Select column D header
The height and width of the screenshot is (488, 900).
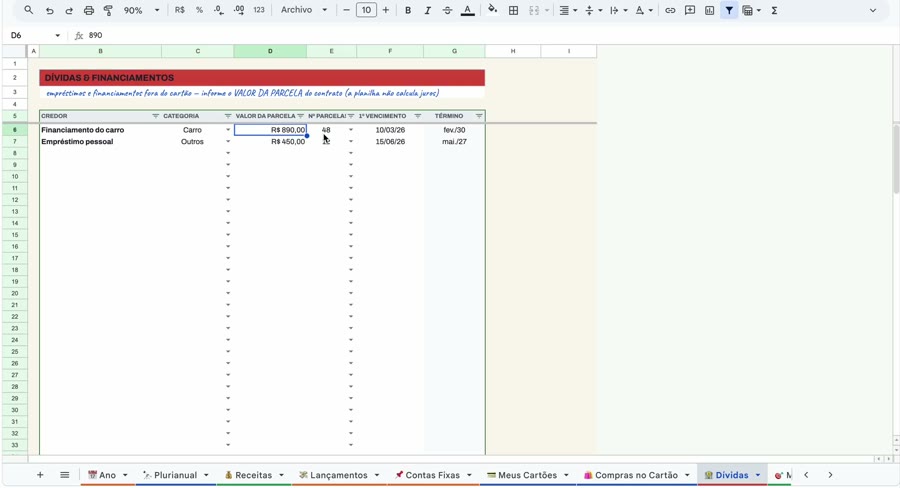270,51
